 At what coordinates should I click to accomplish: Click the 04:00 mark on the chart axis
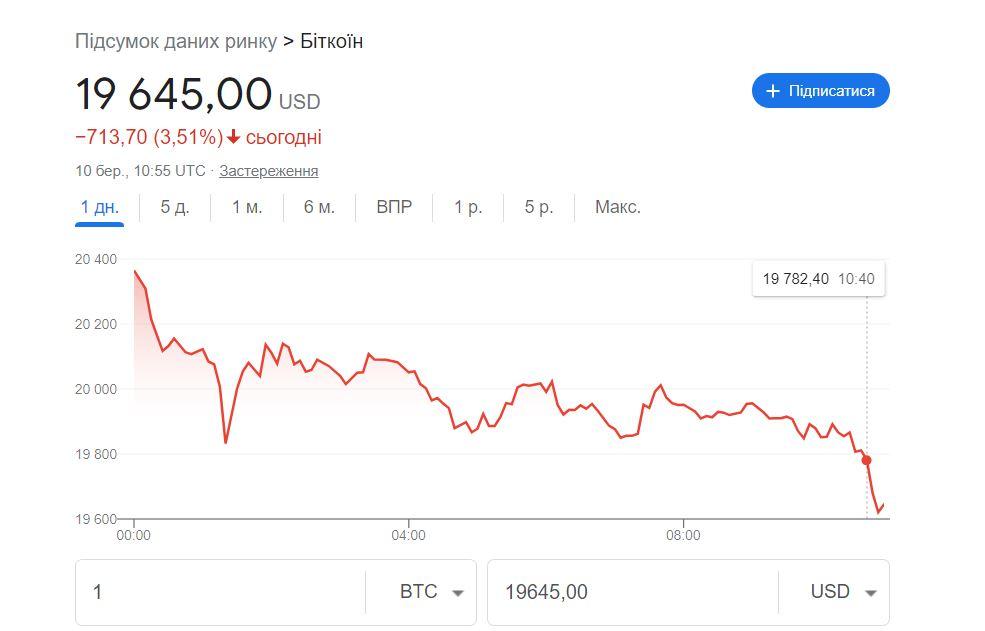(x=409, y=535)
